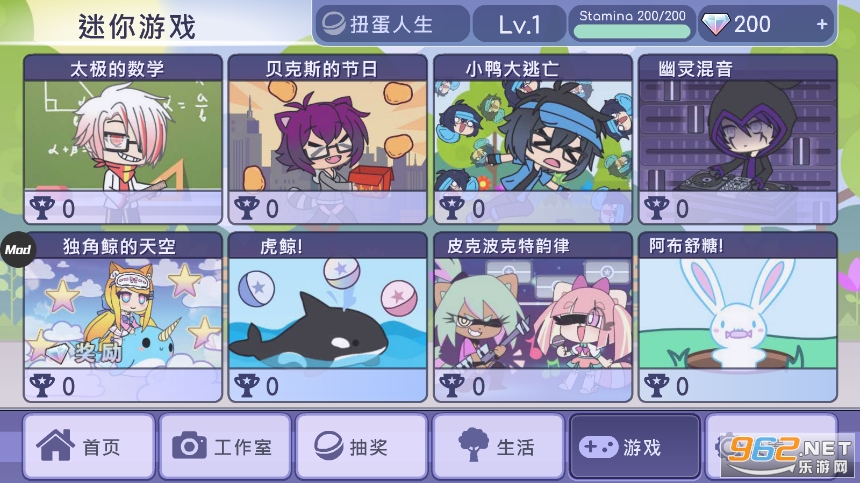Click the home icon on 首页

(x=55, y=445)
